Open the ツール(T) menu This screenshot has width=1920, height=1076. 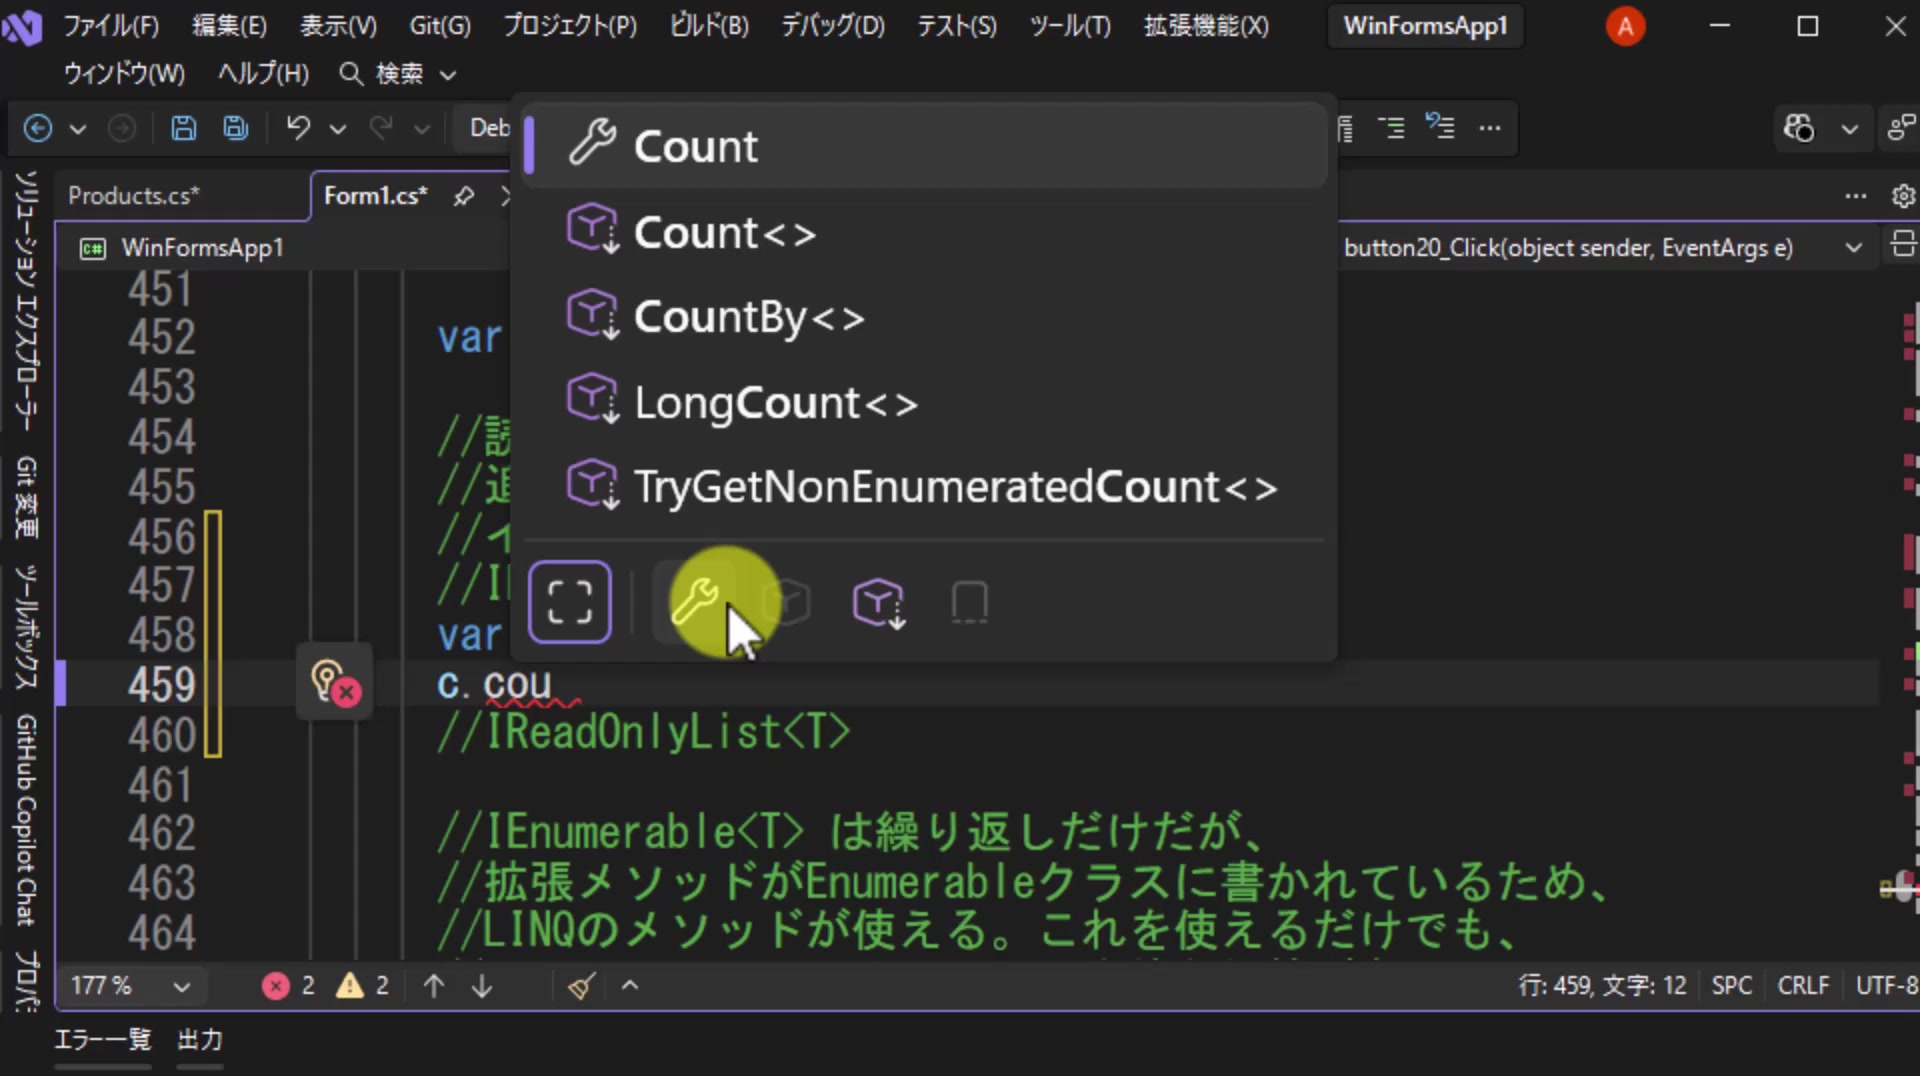click(x=1070, y=26)
